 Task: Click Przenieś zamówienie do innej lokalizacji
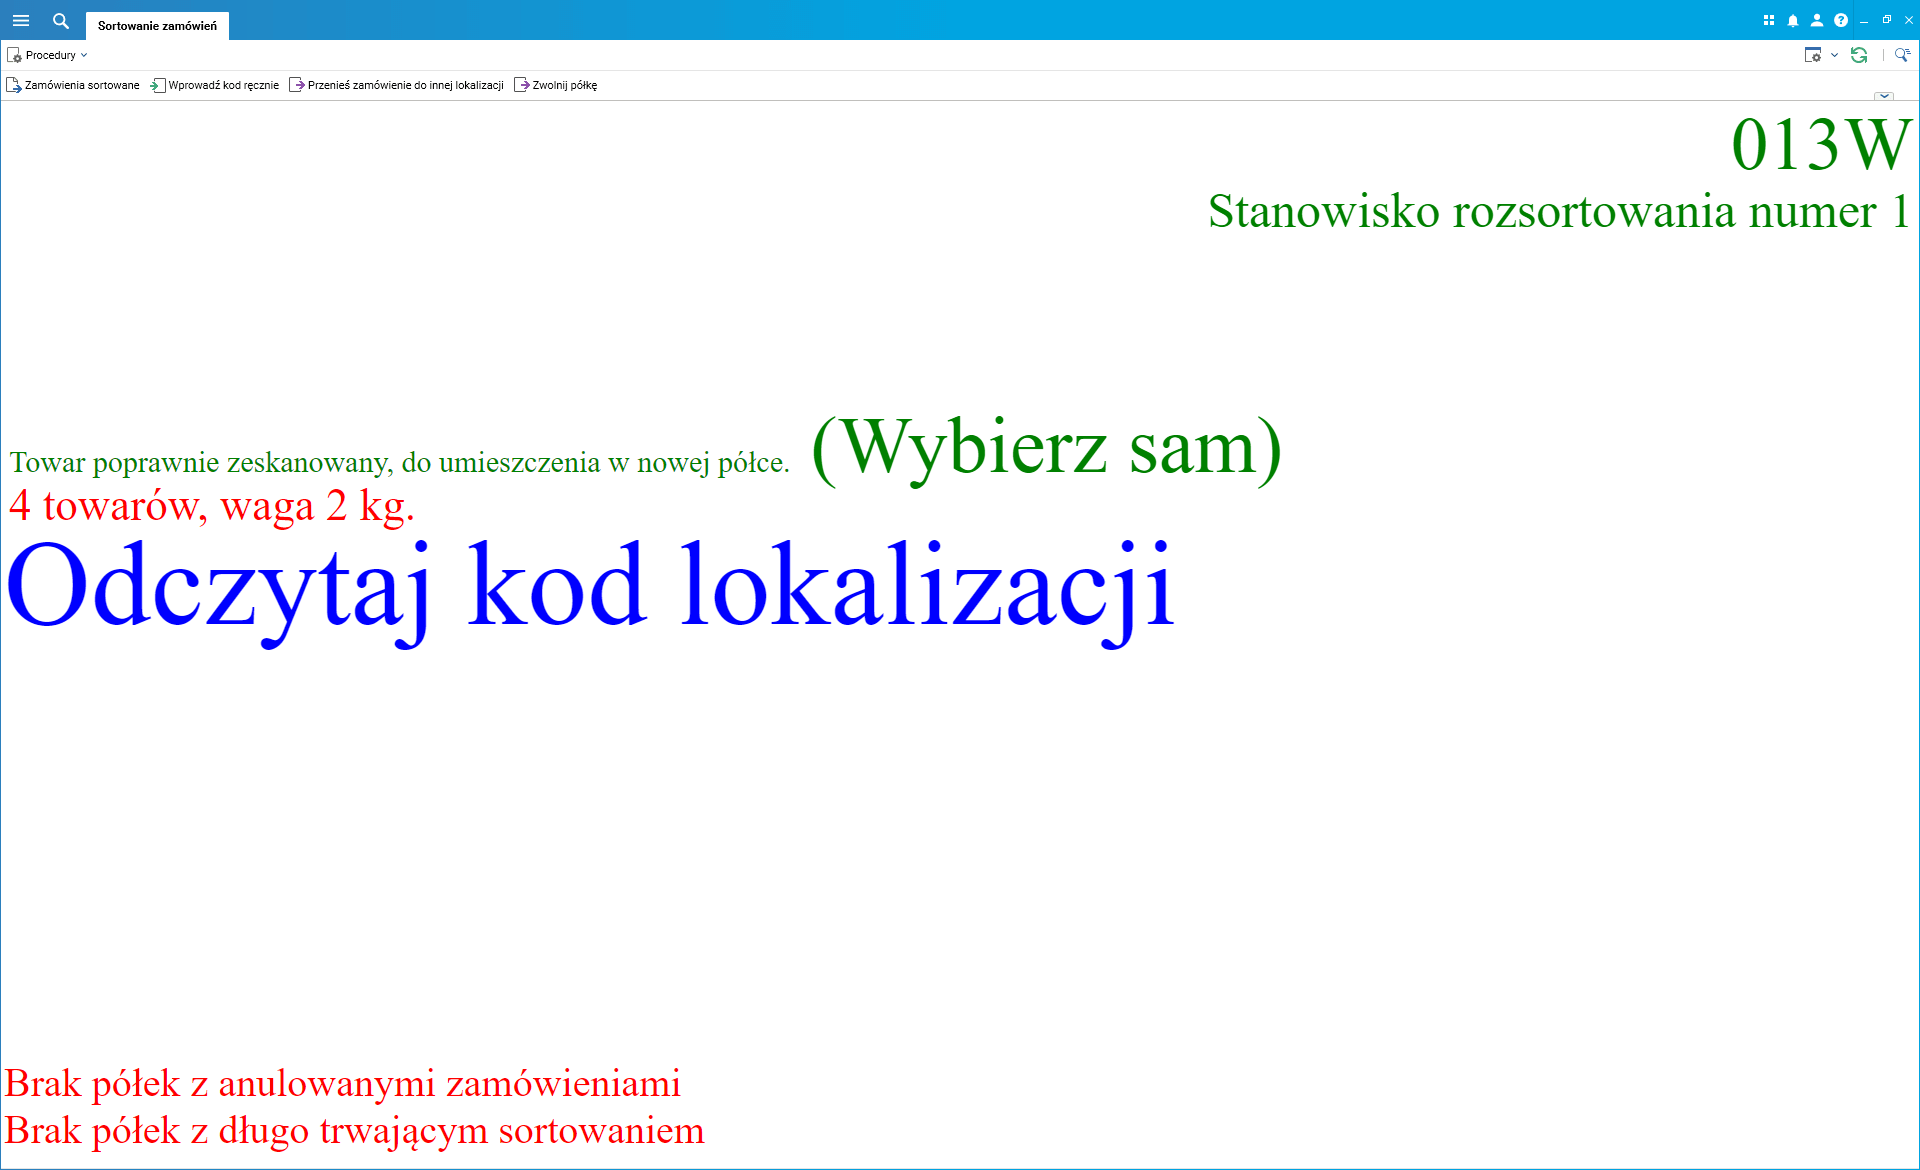point(396,85)
